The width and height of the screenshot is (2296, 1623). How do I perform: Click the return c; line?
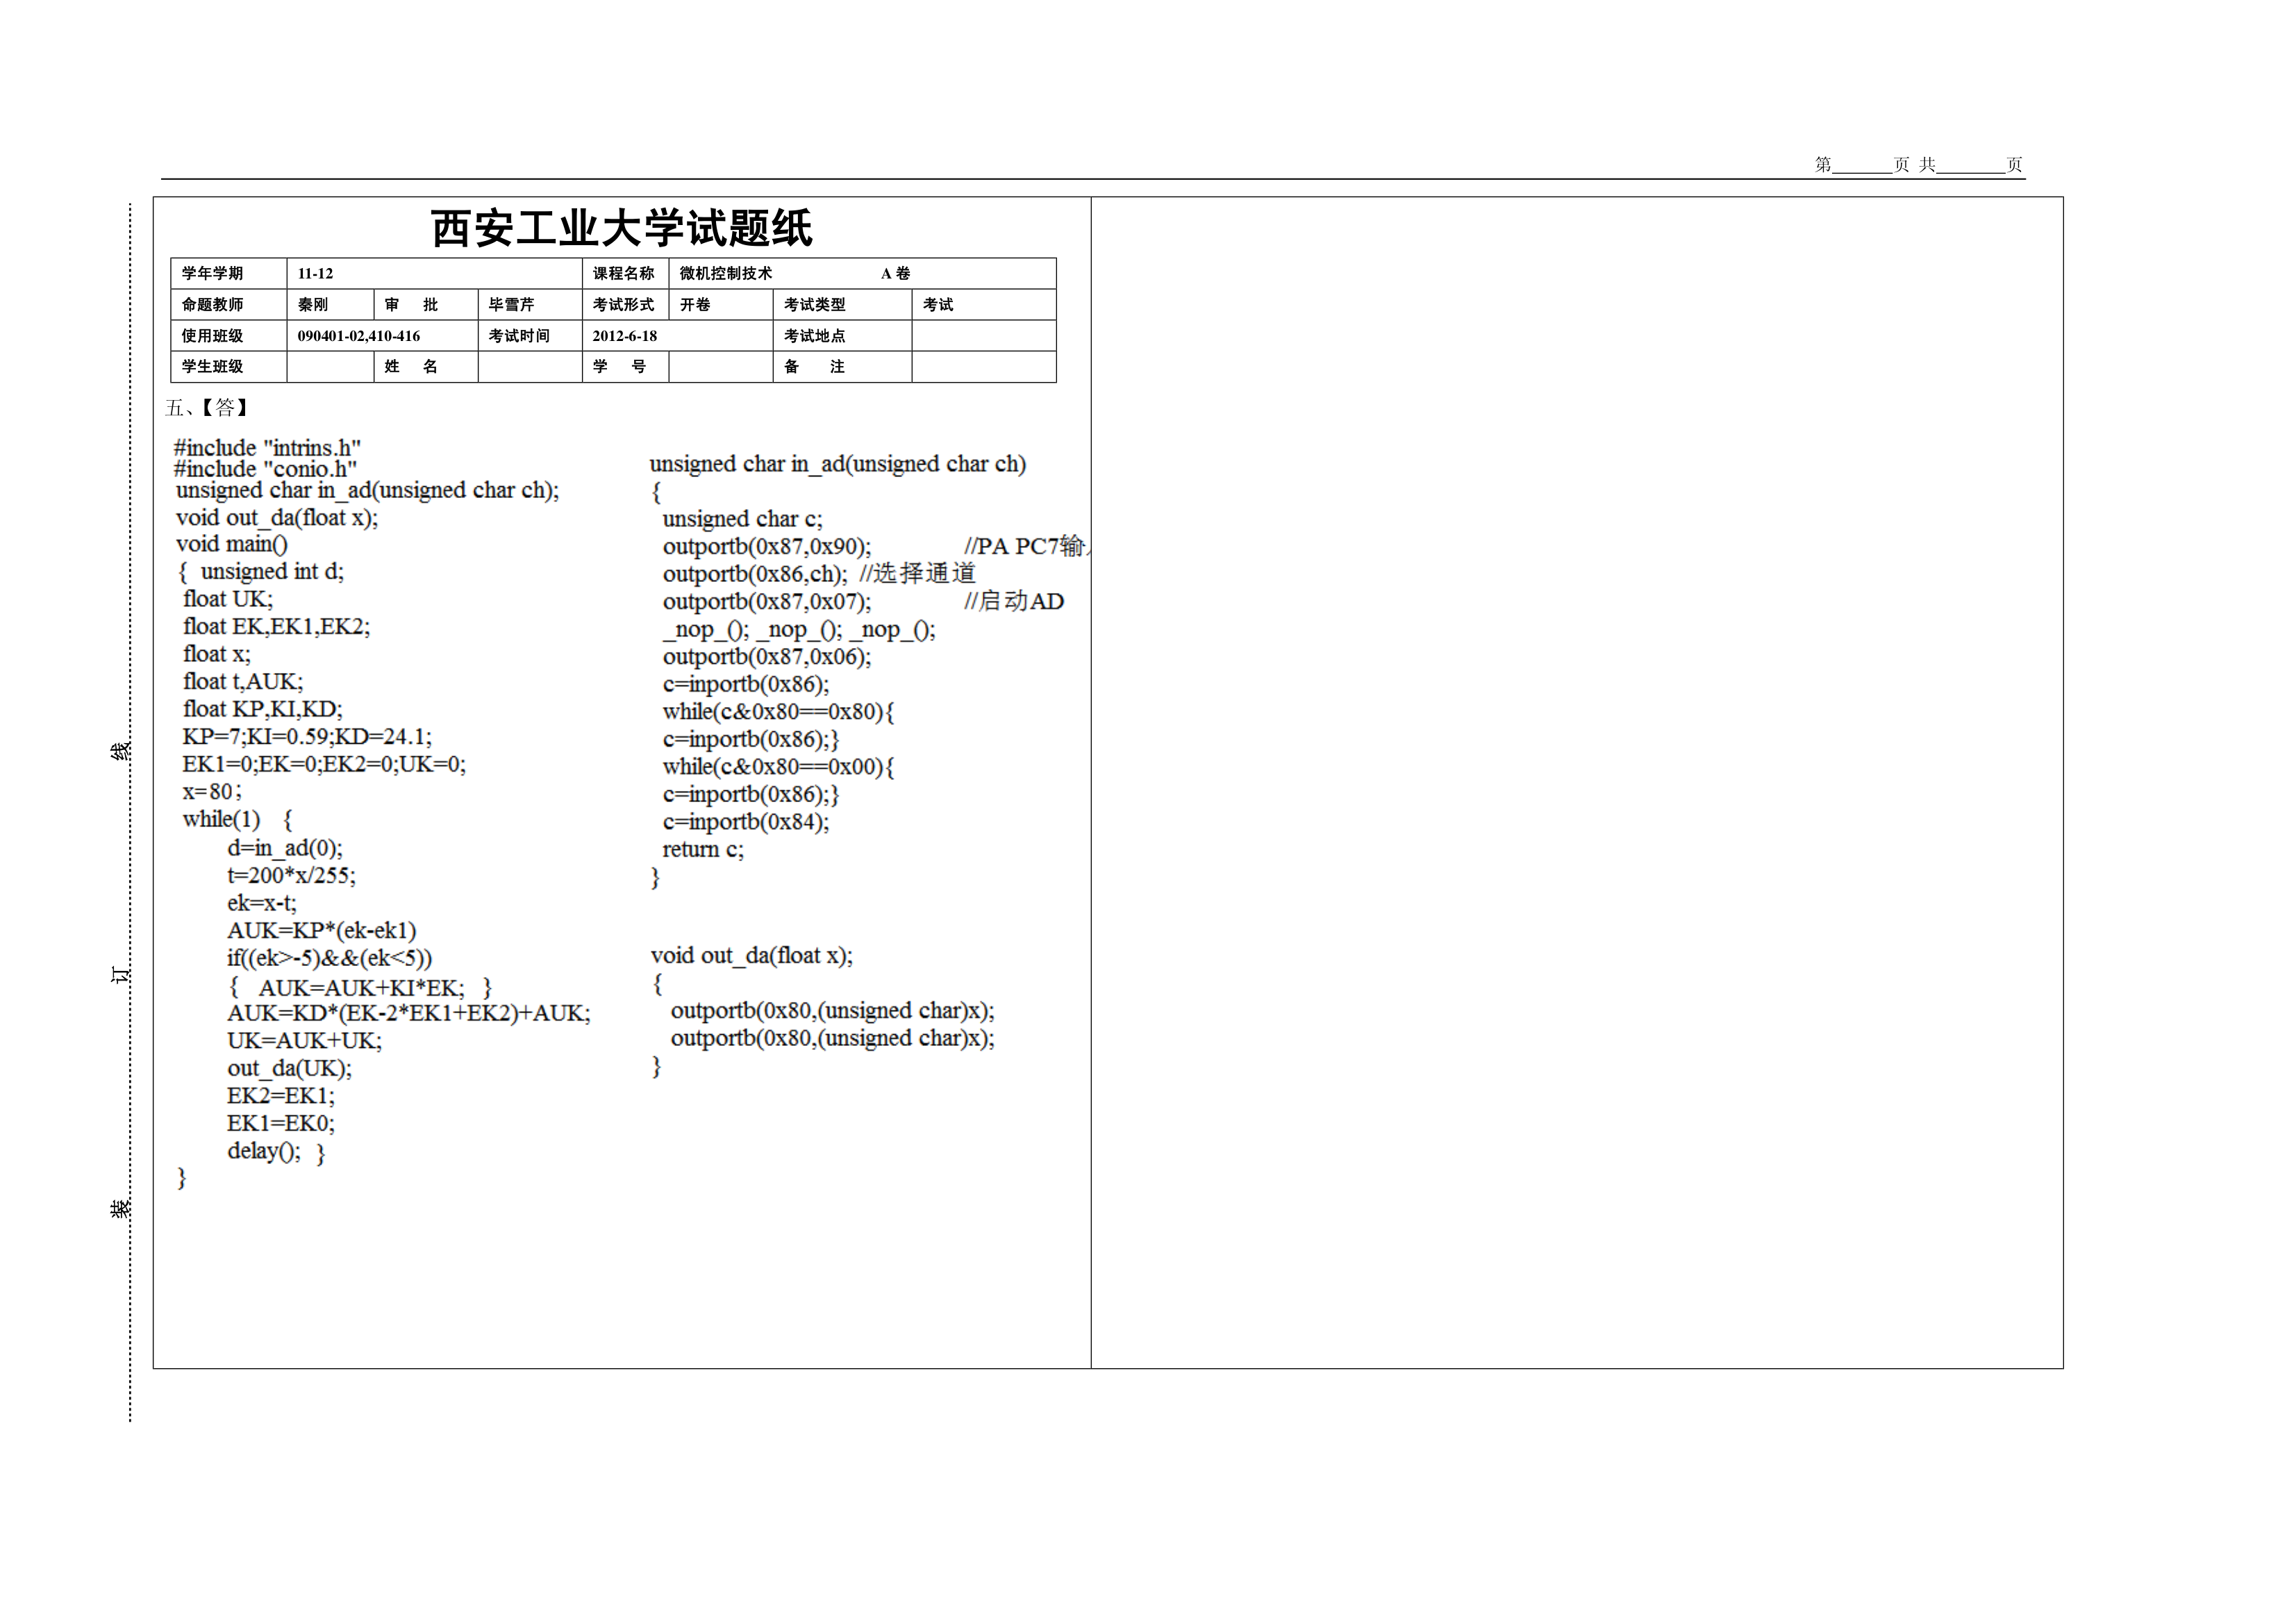(703, 850)
